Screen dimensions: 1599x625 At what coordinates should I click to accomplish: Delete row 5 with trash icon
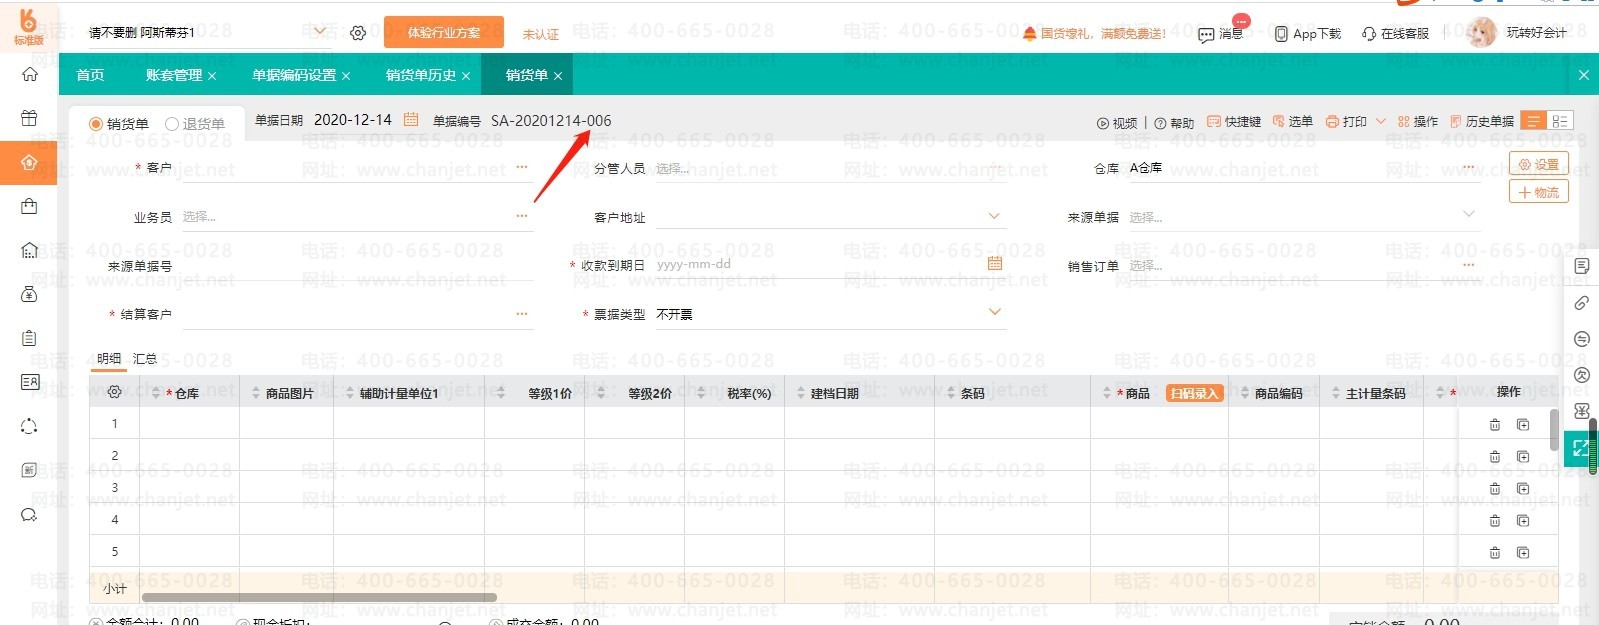pos(1495,553)
